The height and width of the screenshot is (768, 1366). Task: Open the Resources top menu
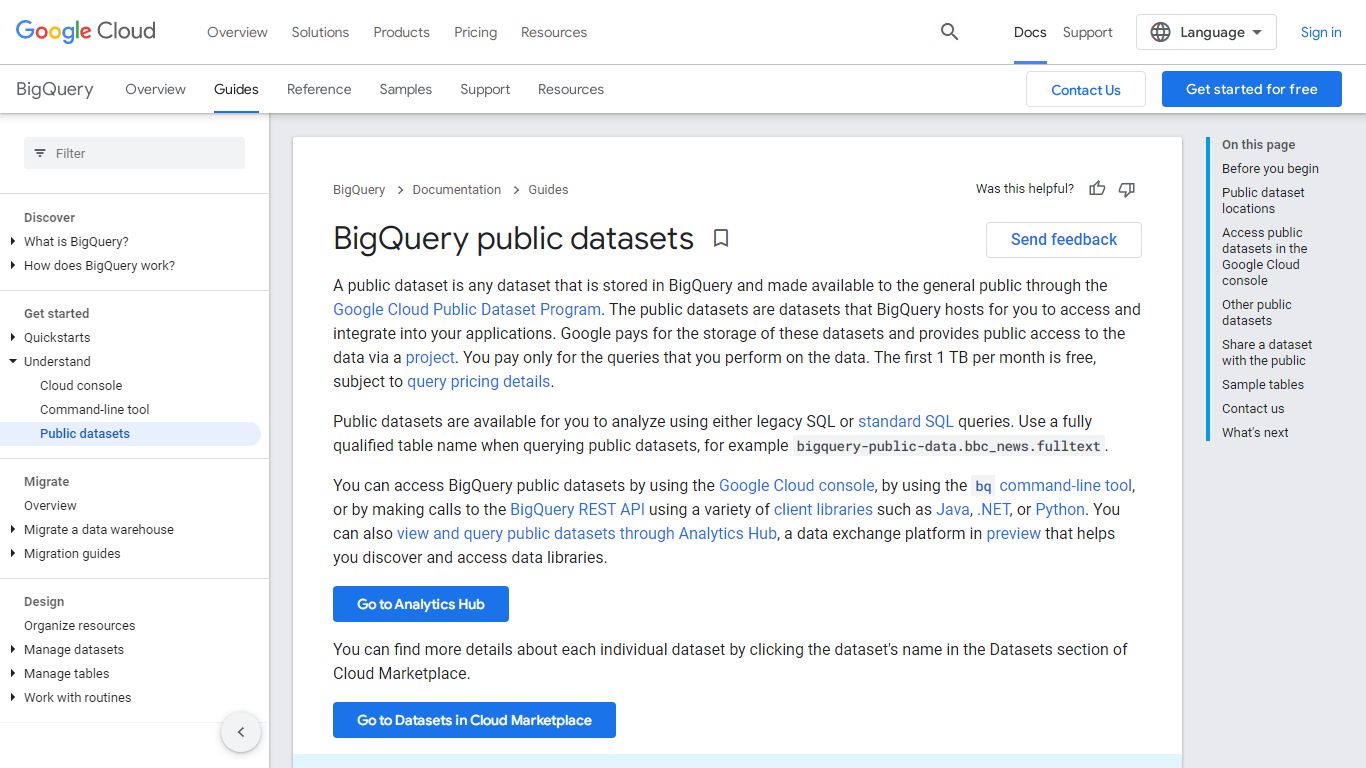click(554, 32)
